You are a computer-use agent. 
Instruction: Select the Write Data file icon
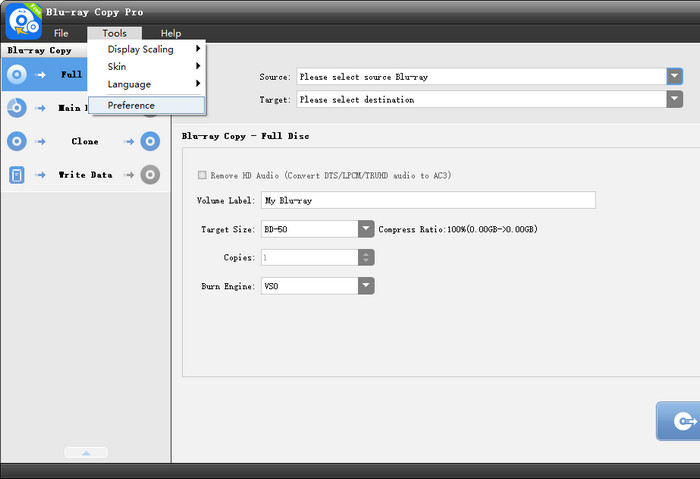(17, 175)
